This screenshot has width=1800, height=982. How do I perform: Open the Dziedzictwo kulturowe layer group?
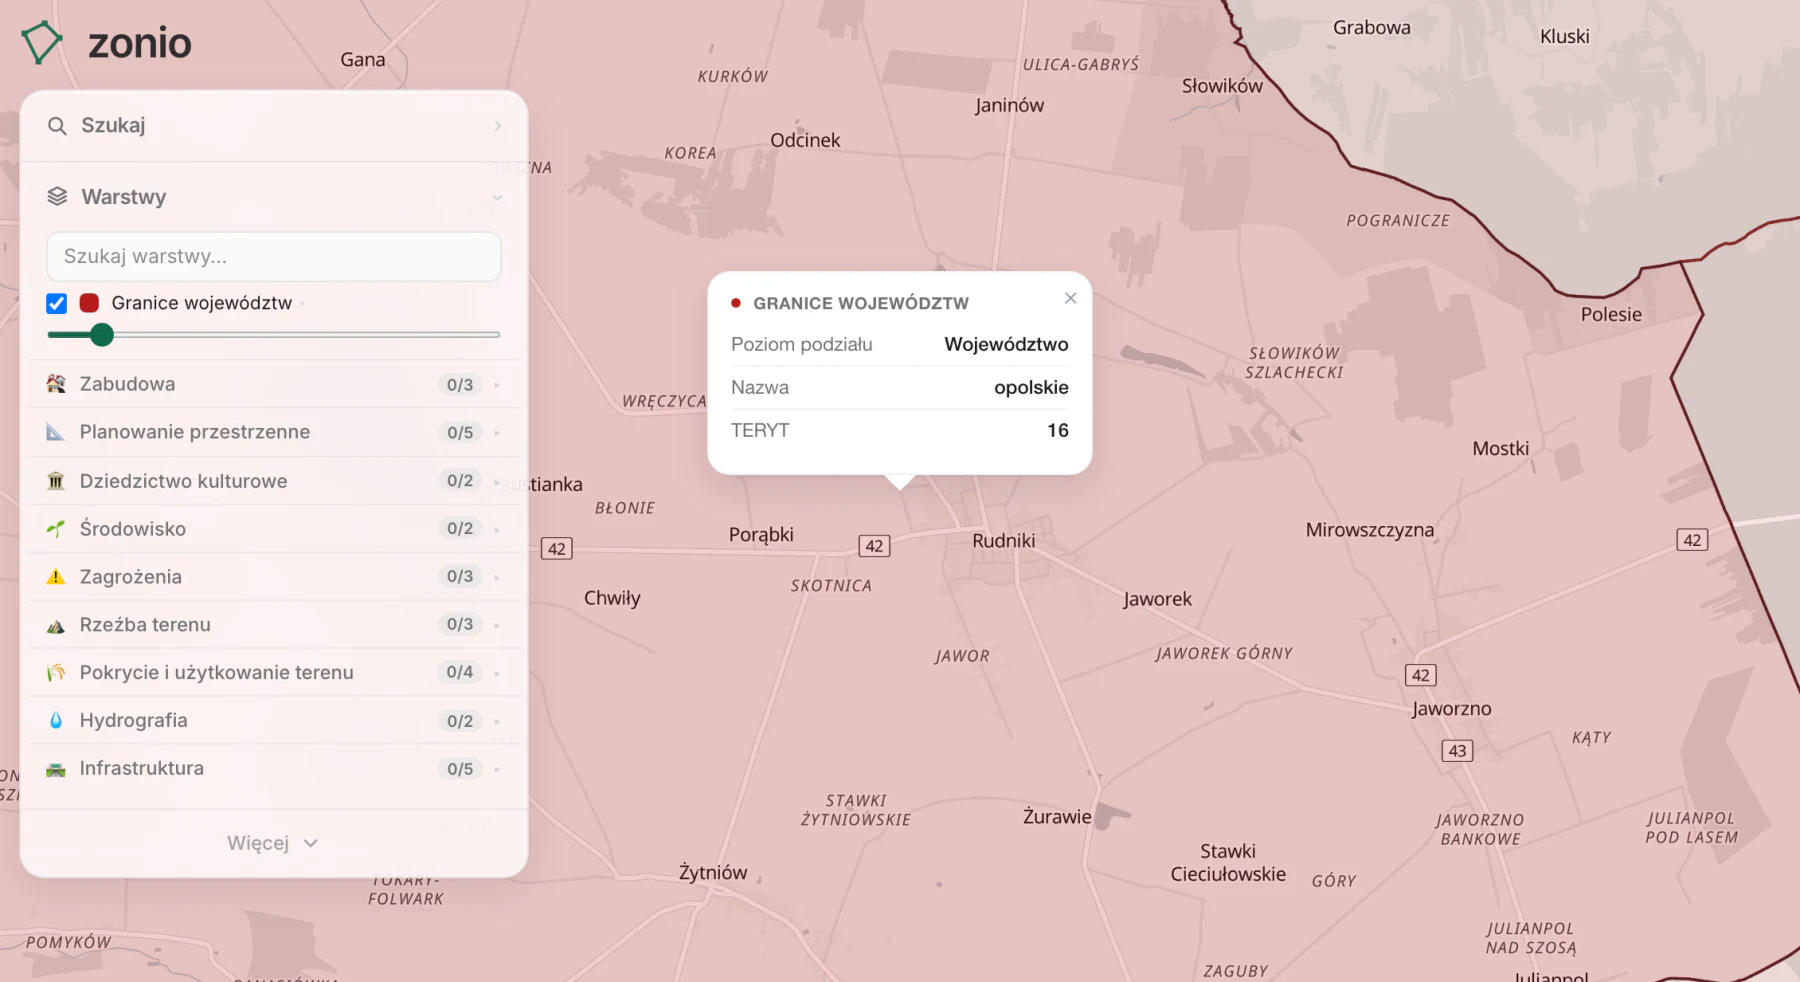coord(274,481)
